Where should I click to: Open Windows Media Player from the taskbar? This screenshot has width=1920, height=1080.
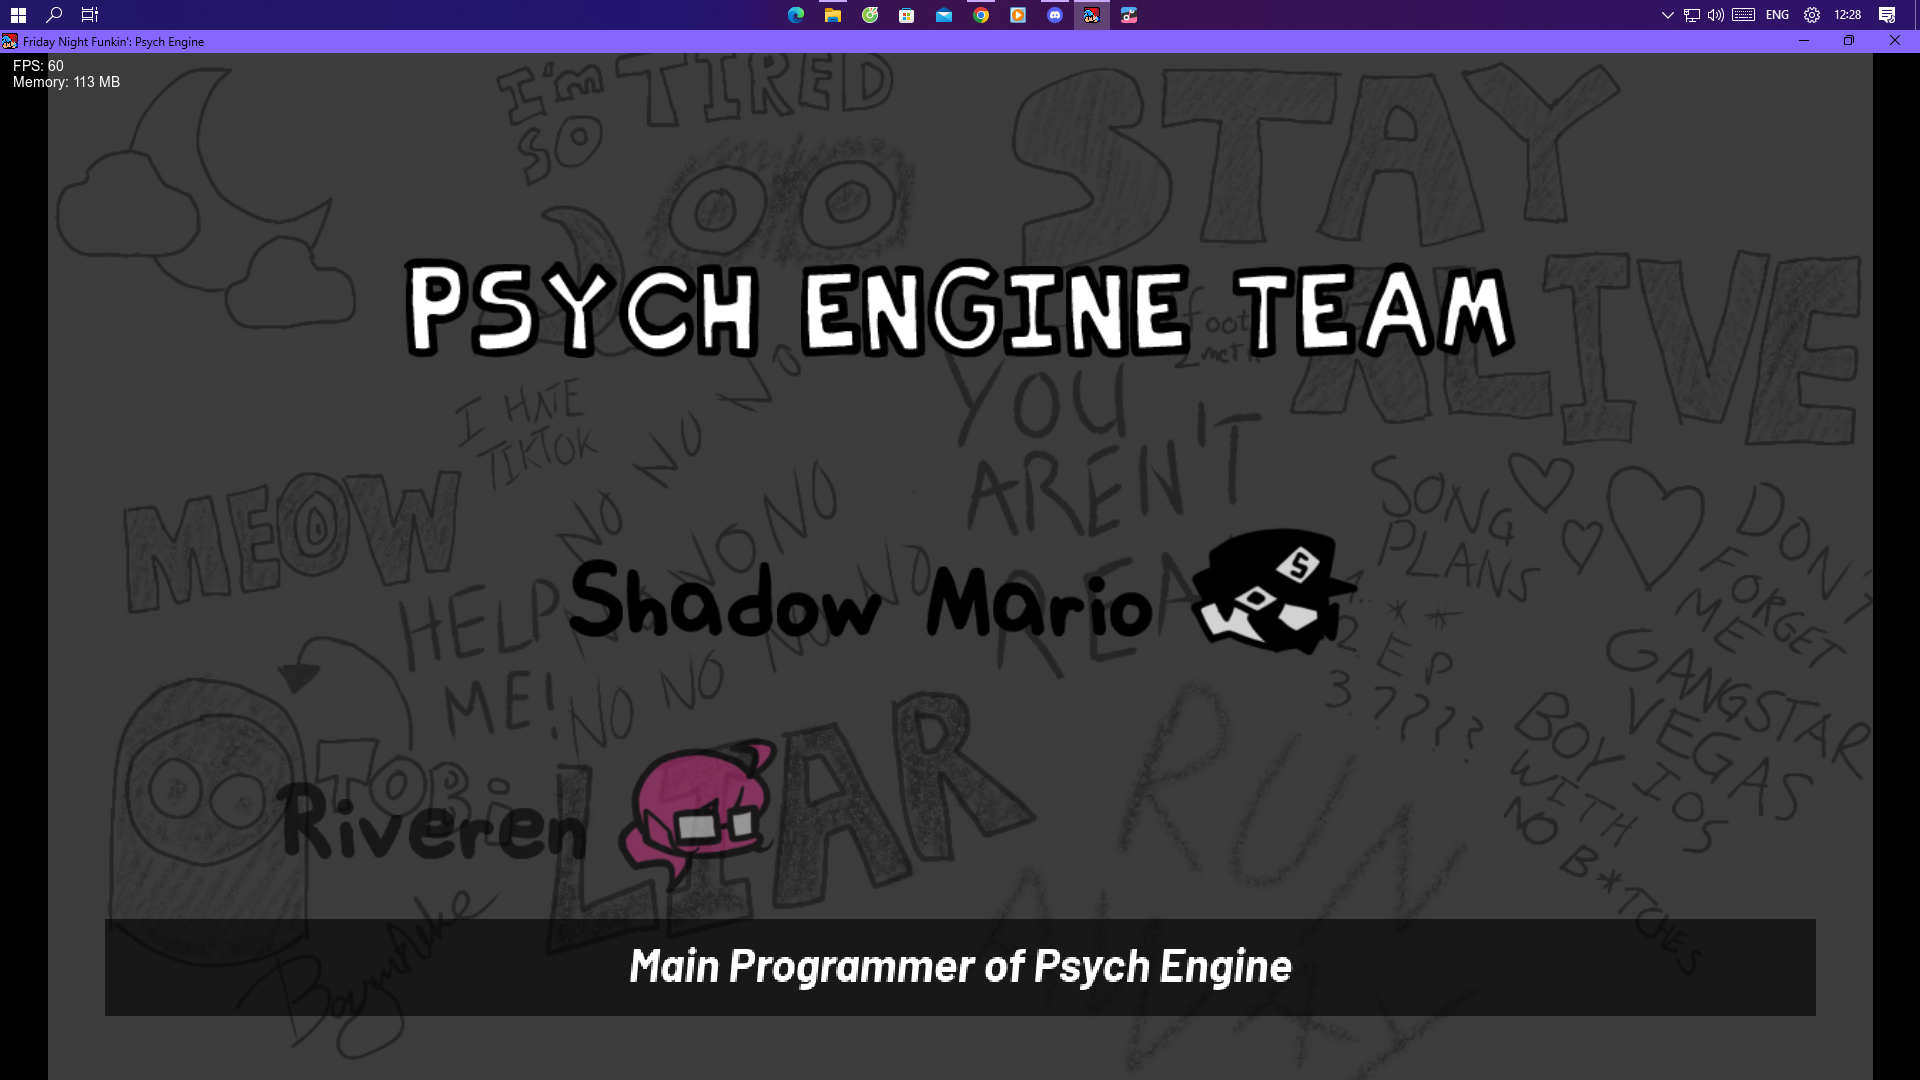(1018, 15)
